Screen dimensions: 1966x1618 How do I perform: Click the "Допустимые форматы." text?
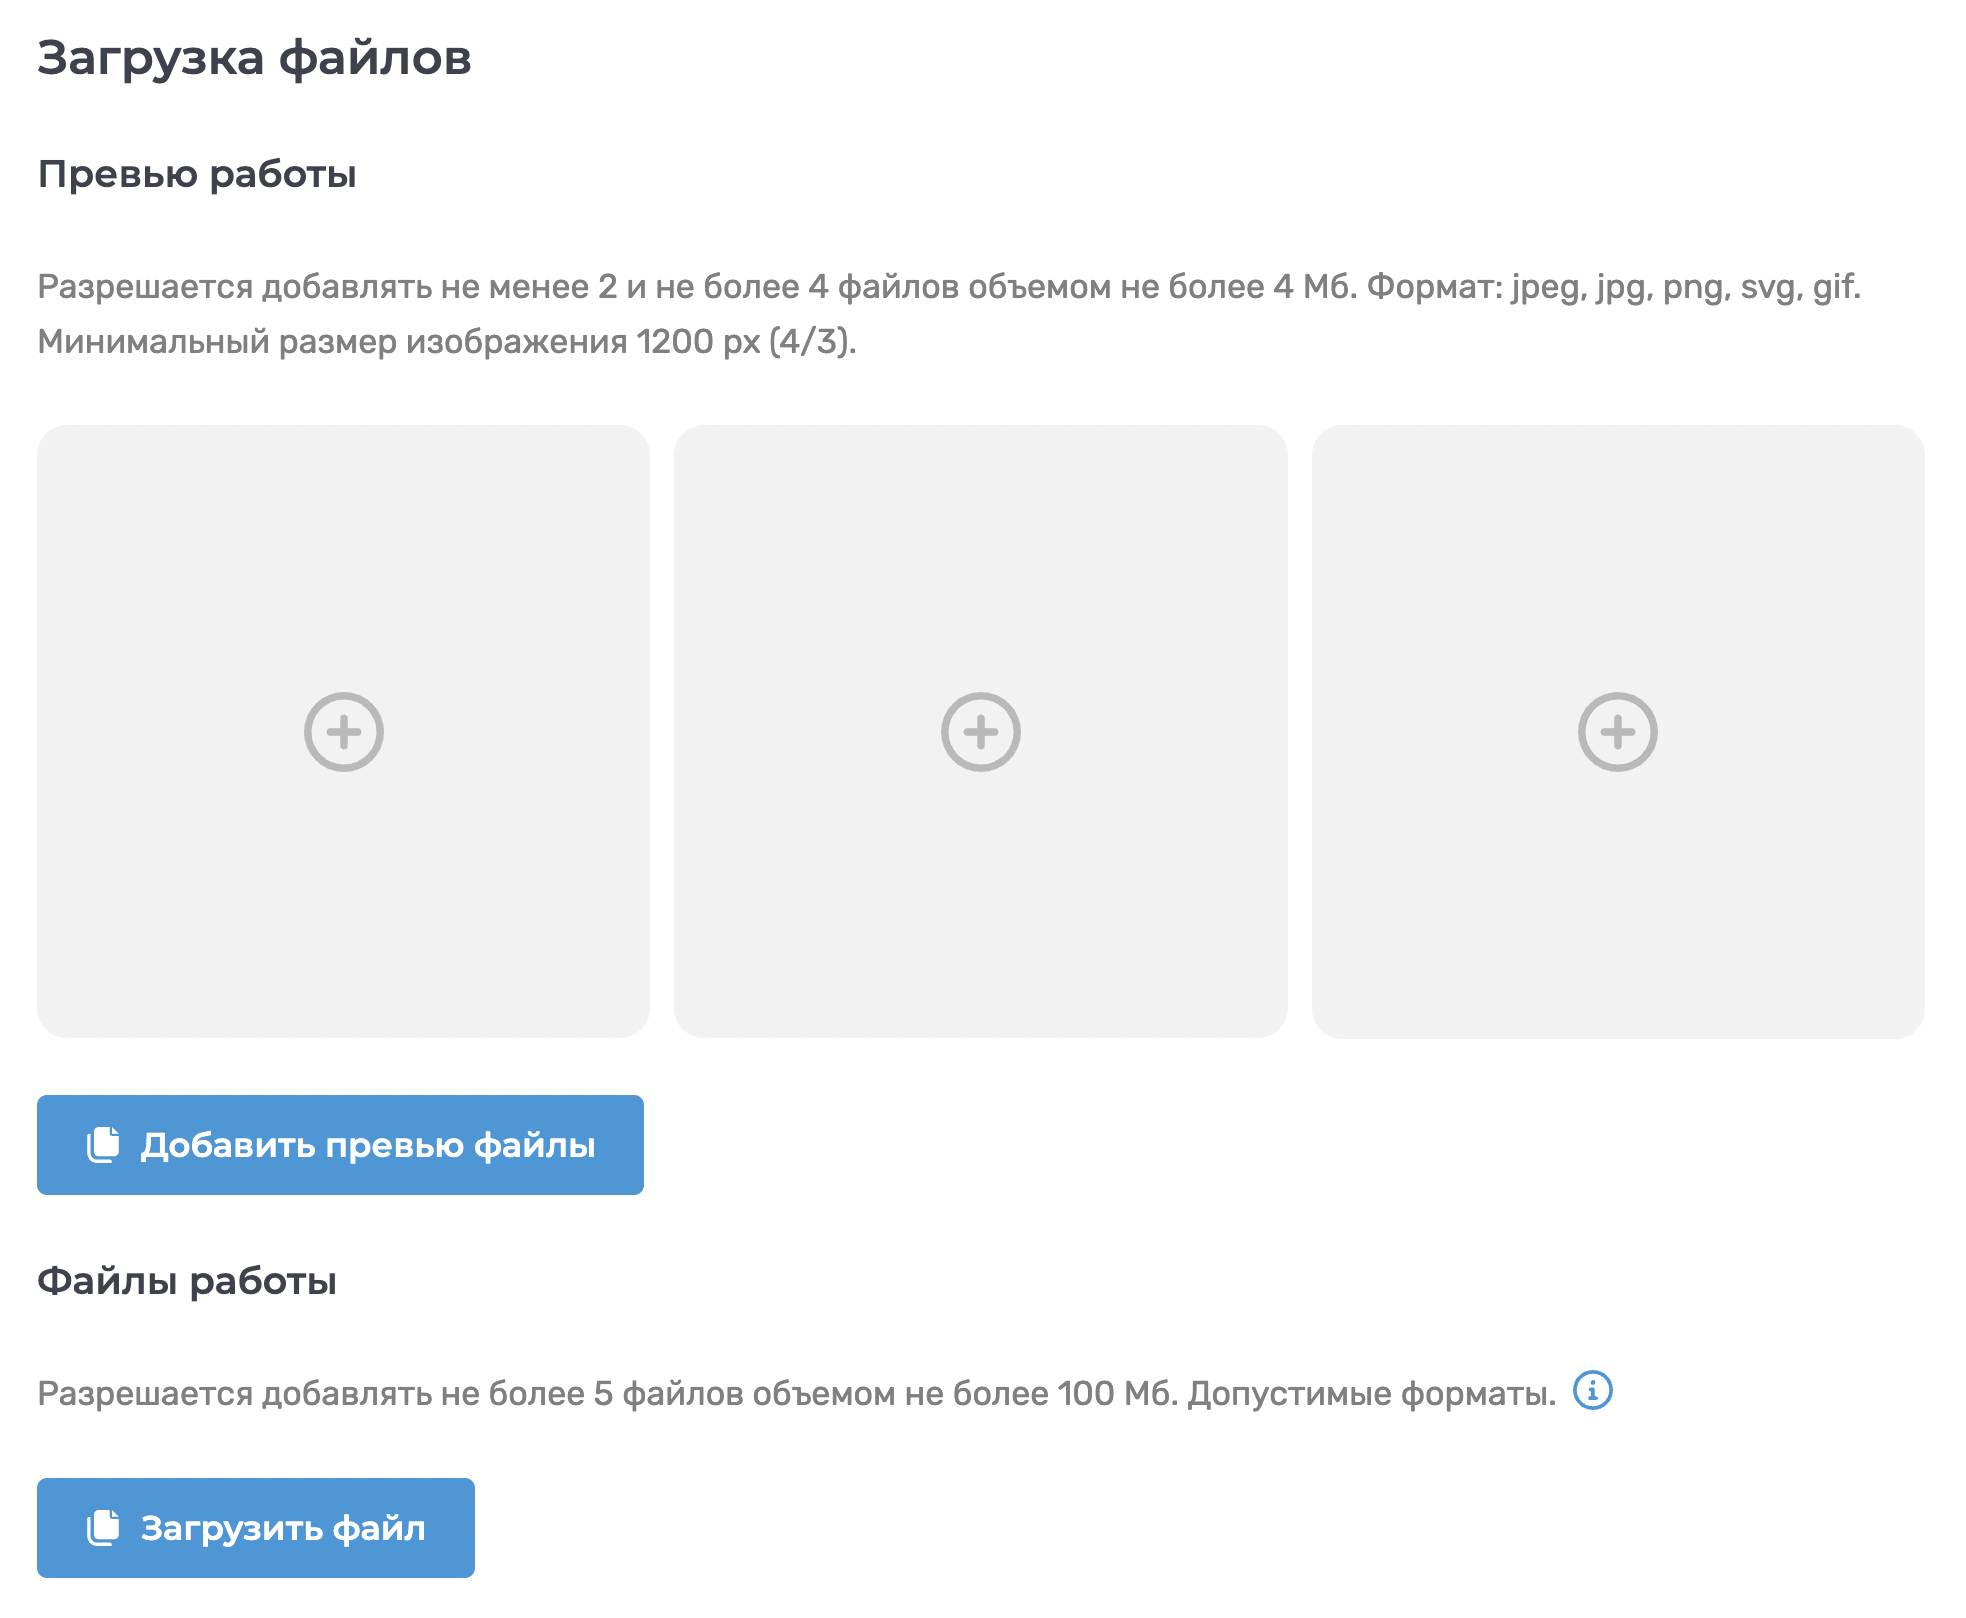click(1371, 1393)
